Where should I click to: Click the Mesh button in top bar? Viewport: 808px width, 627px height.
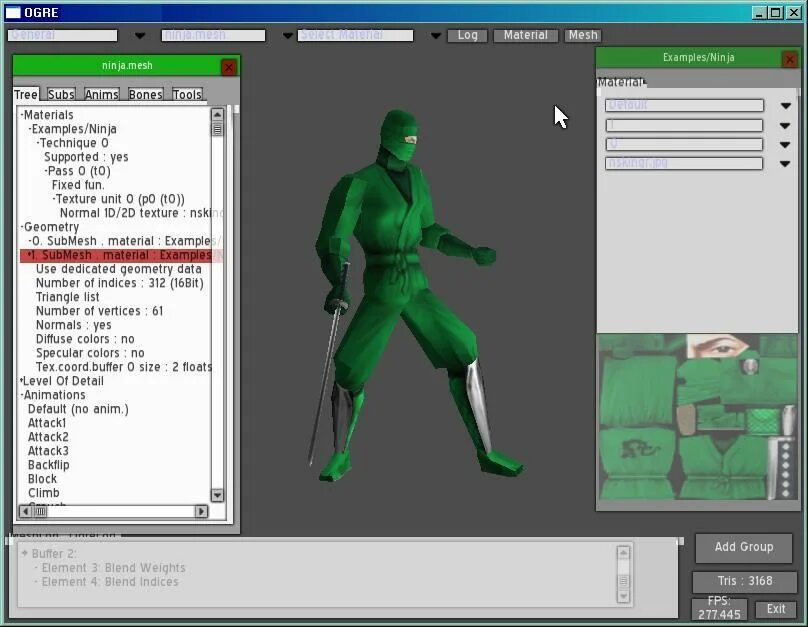tap(583, 35)
